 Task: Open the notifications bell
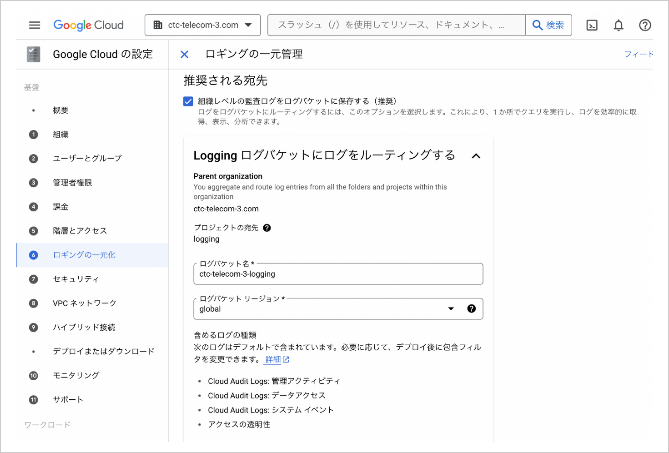pyautogui.click(x=618, y=26)
